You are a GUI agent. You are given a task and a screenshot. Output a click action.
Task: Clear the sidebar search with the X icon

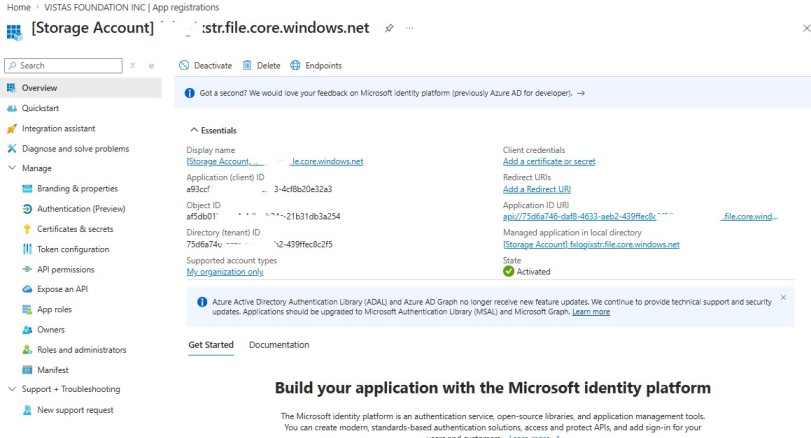133,66
